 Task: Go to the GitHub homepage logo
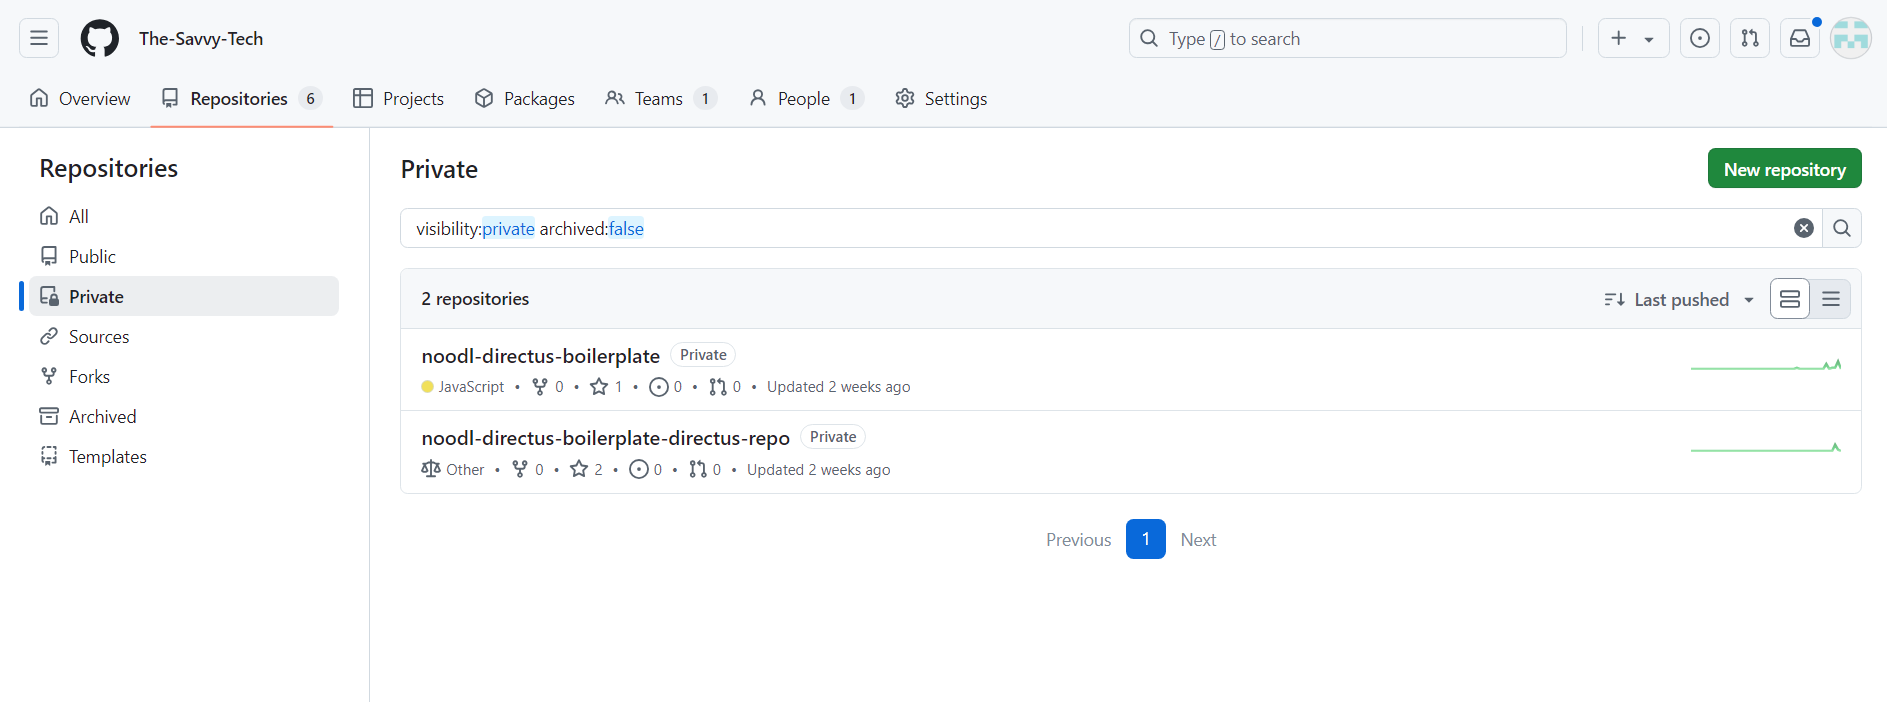pos(99,38)
